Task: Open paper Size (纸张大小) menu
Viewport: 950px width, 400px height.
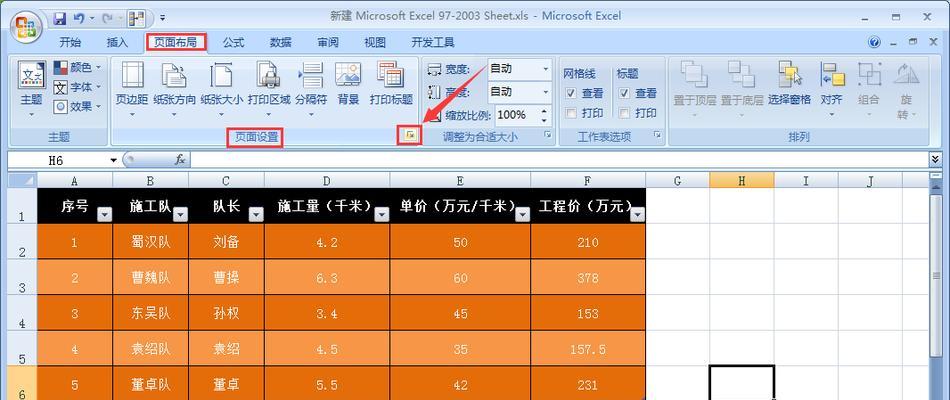Action: click(x=221, y=90)
